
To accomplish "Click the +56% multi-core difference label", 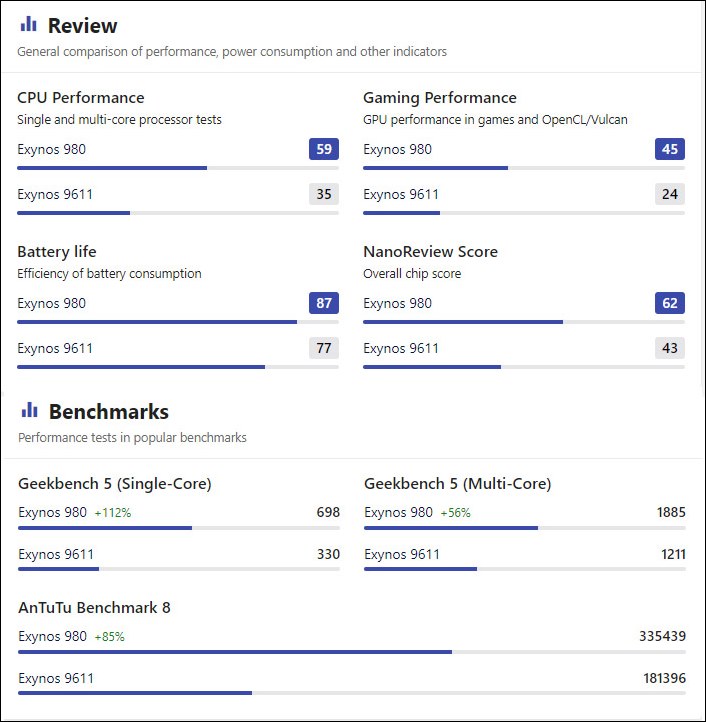I will (x=455, y=513).
